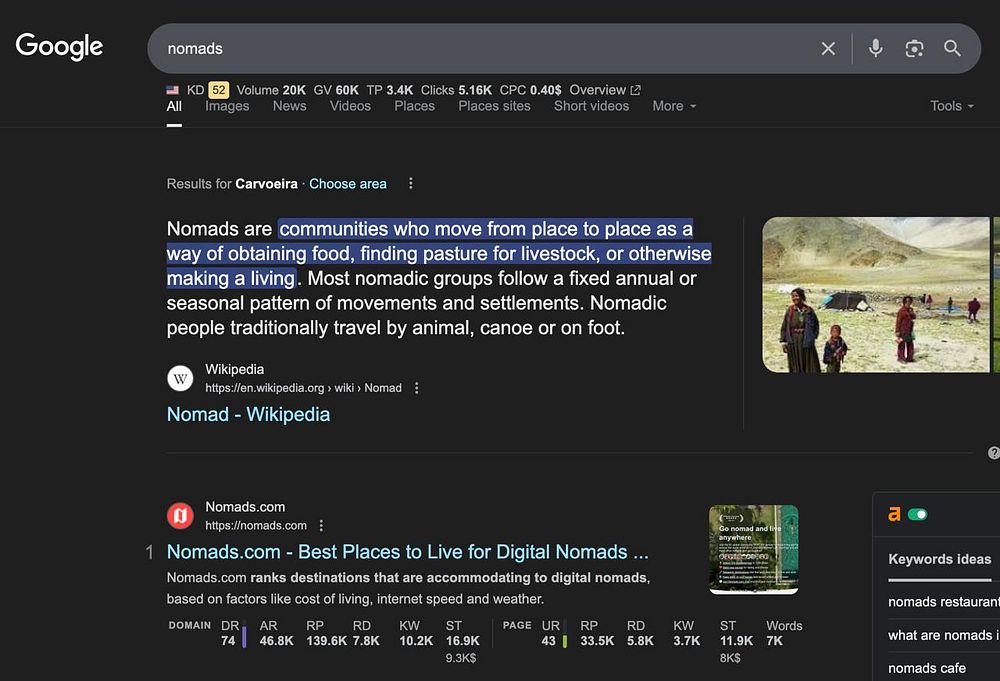
Task: Open the Nomad - Wikipedia result
Action: (x=248, y=414)
